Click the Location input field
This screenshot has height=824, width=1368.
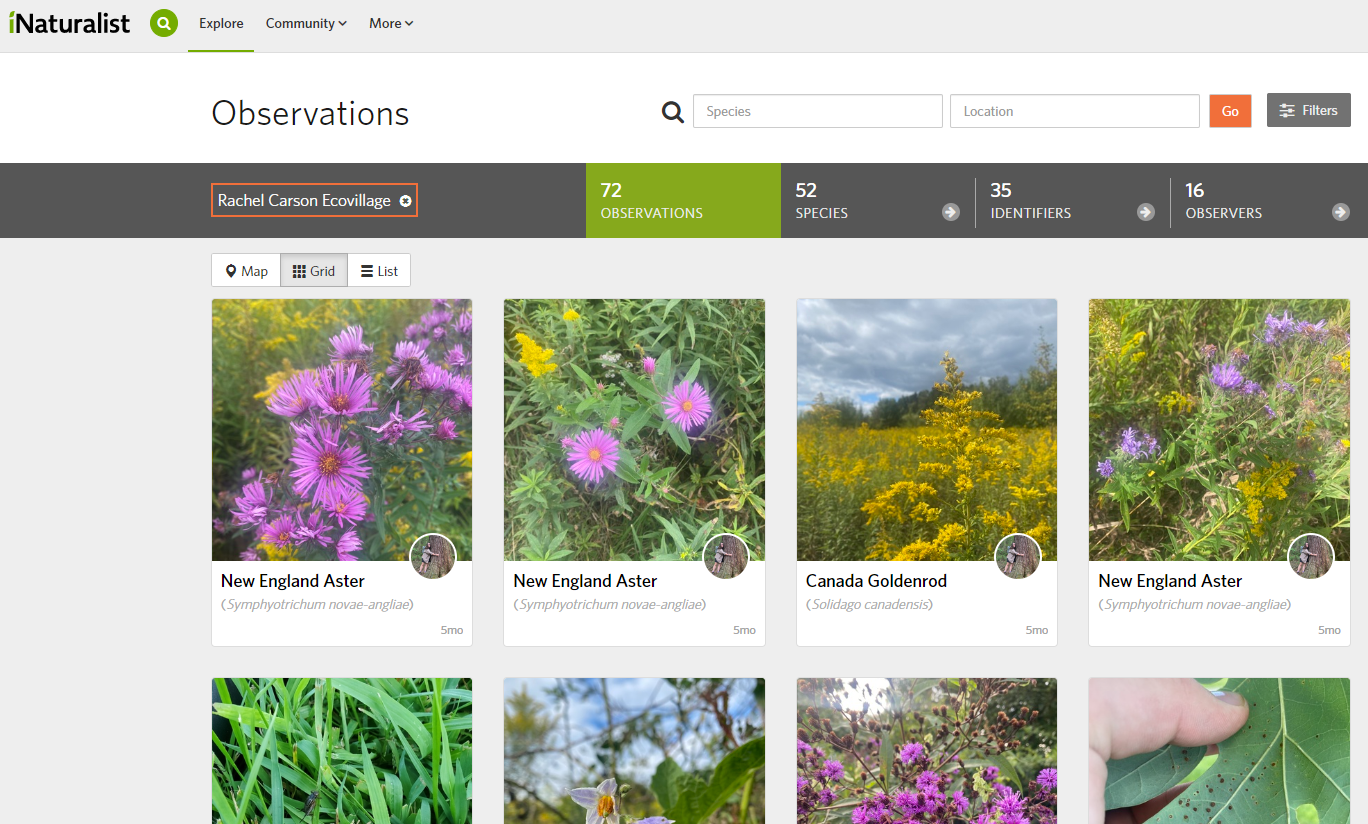click(x=1074, y=111)
